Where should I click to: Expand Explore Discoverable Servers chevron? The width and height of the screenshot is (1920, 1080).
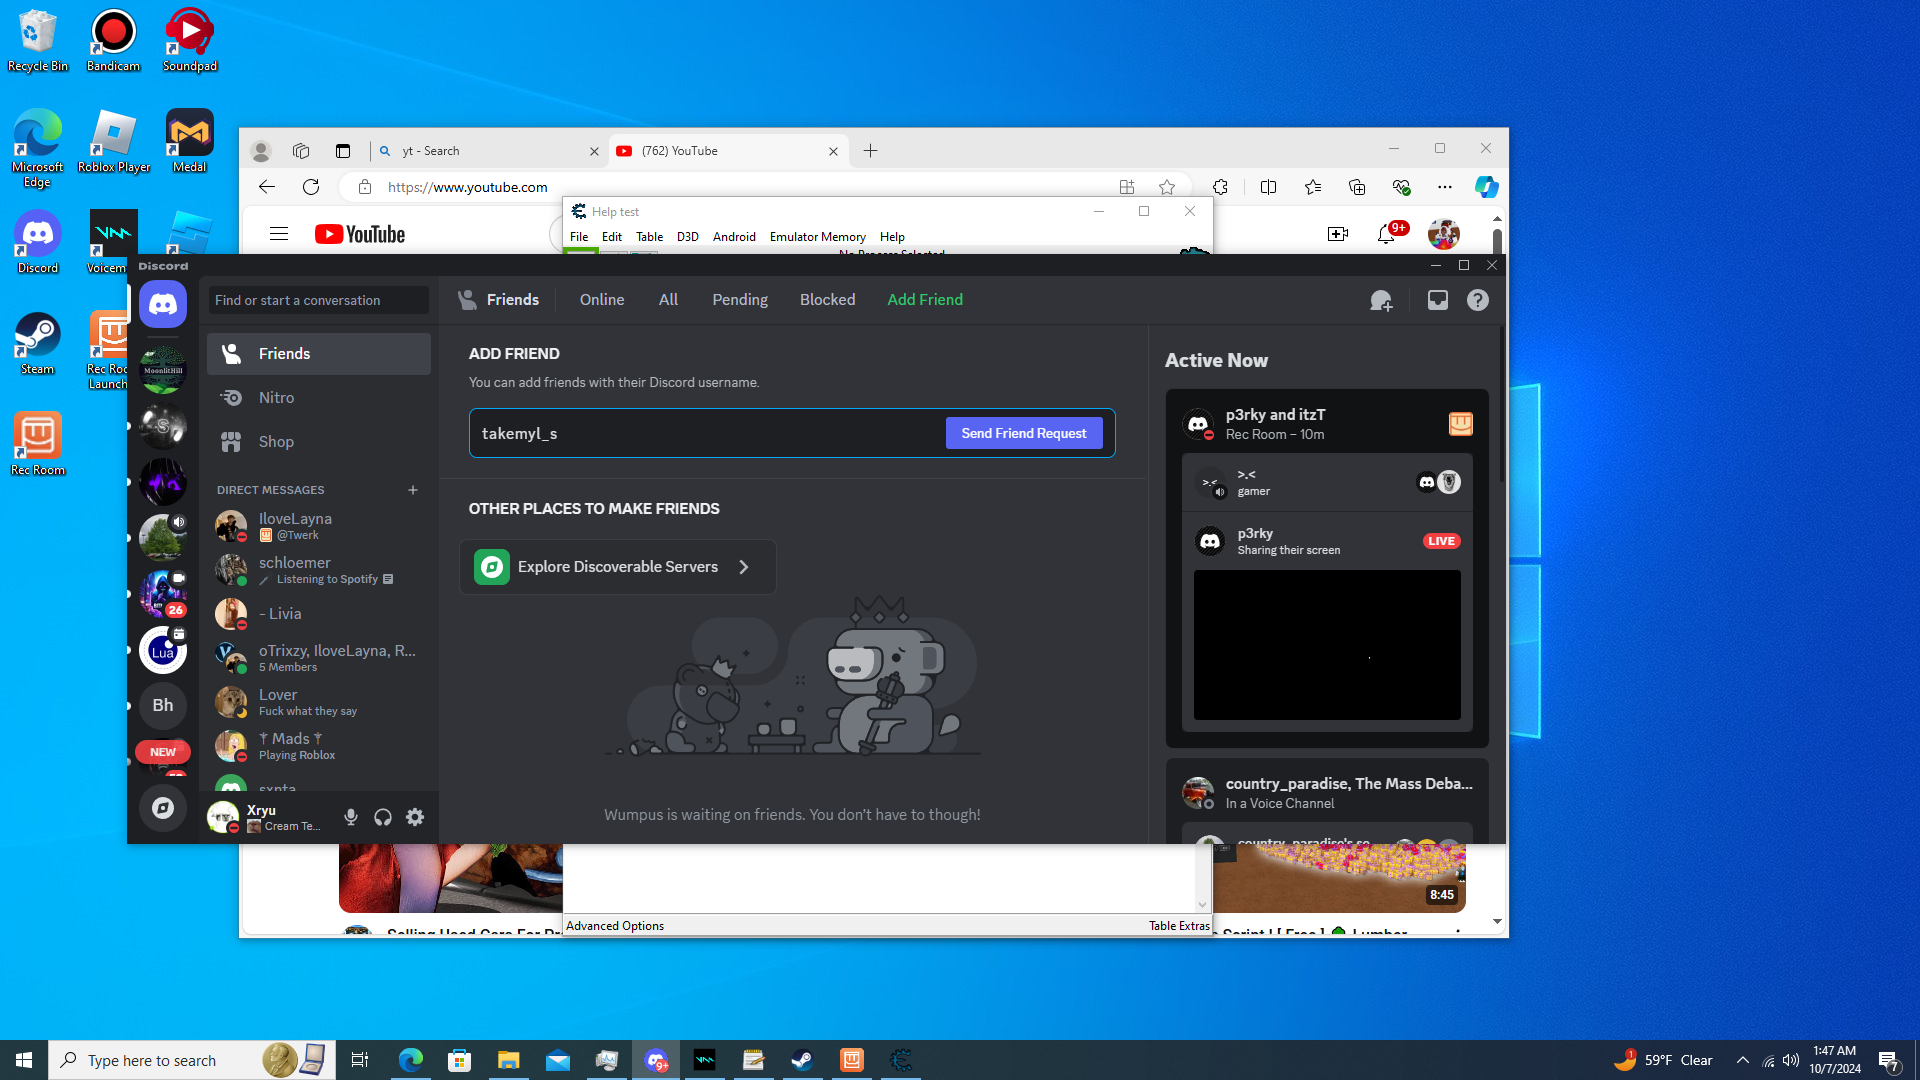(744, 567)
